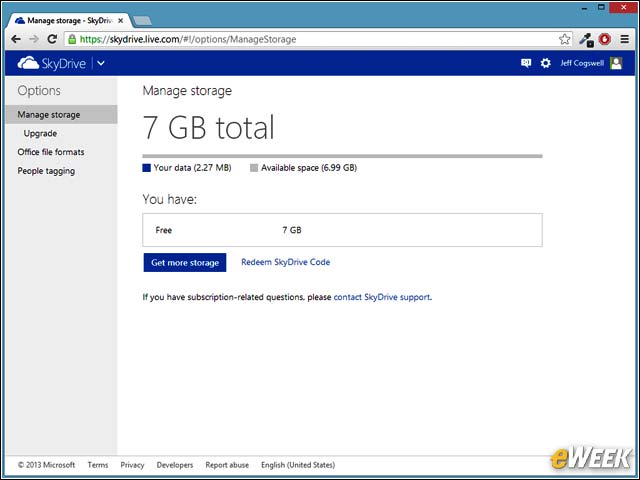Image resolution: width=640 pixels, height=480 pixels.
Task: Bookmark page with the star icon
Action: [564, 39]
